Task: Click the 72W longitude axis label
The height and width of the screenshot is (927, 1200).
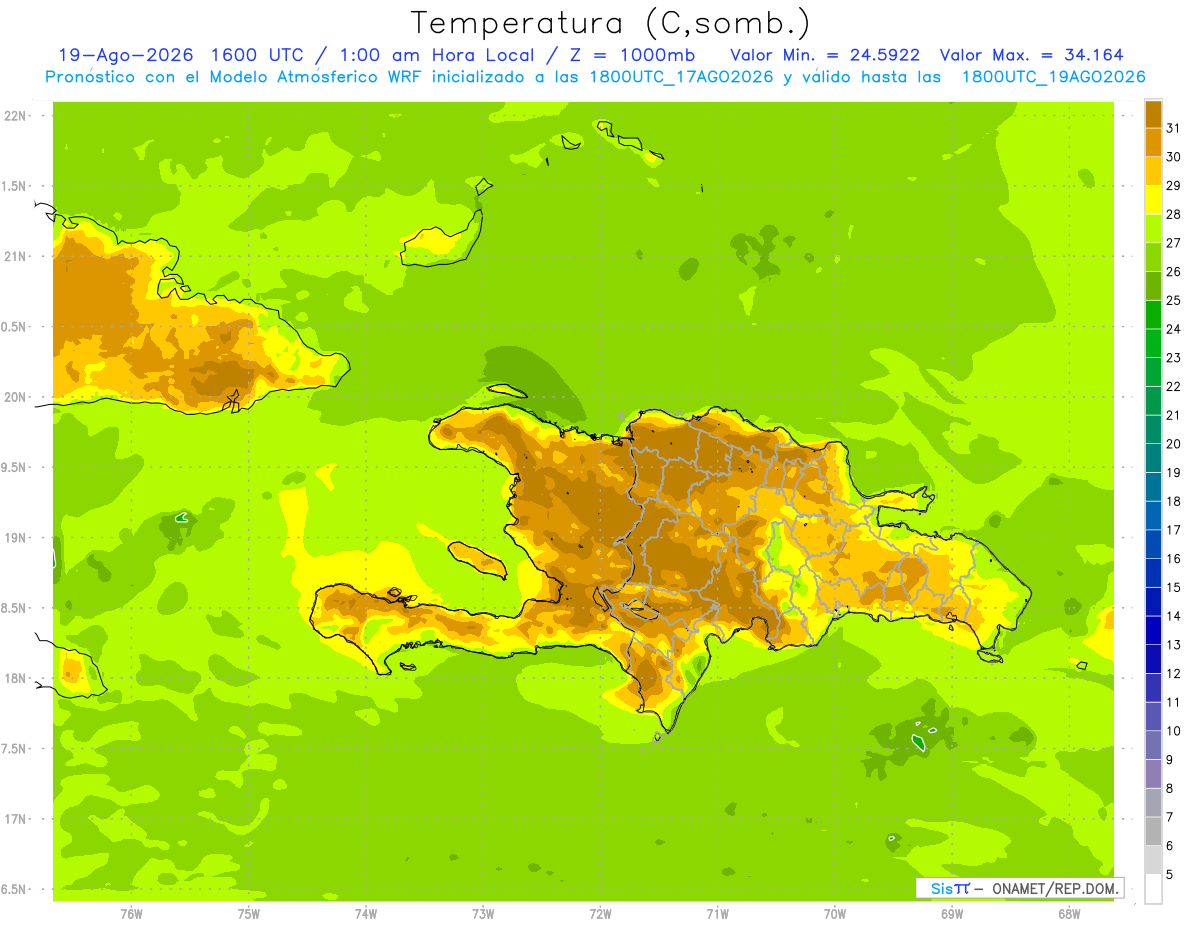Action: point(601,913)
